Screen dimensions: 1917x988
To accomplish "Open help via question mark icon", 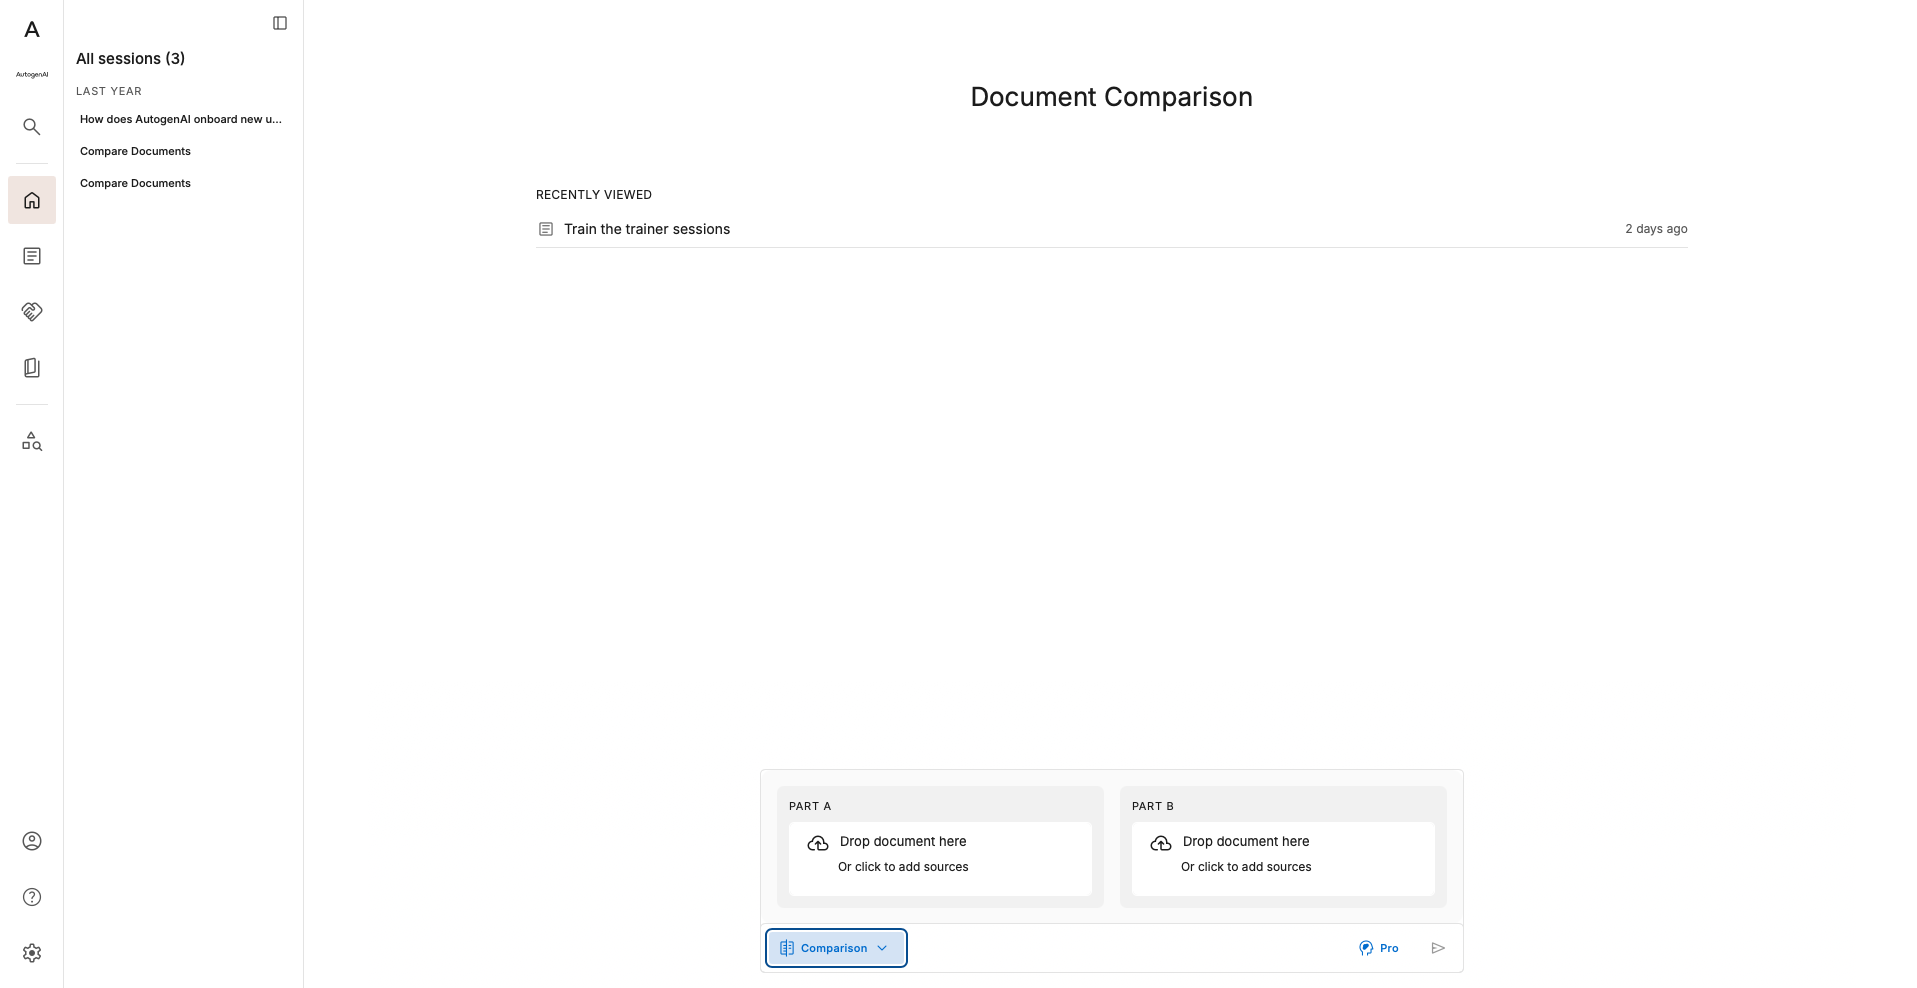I will [32, 897].
